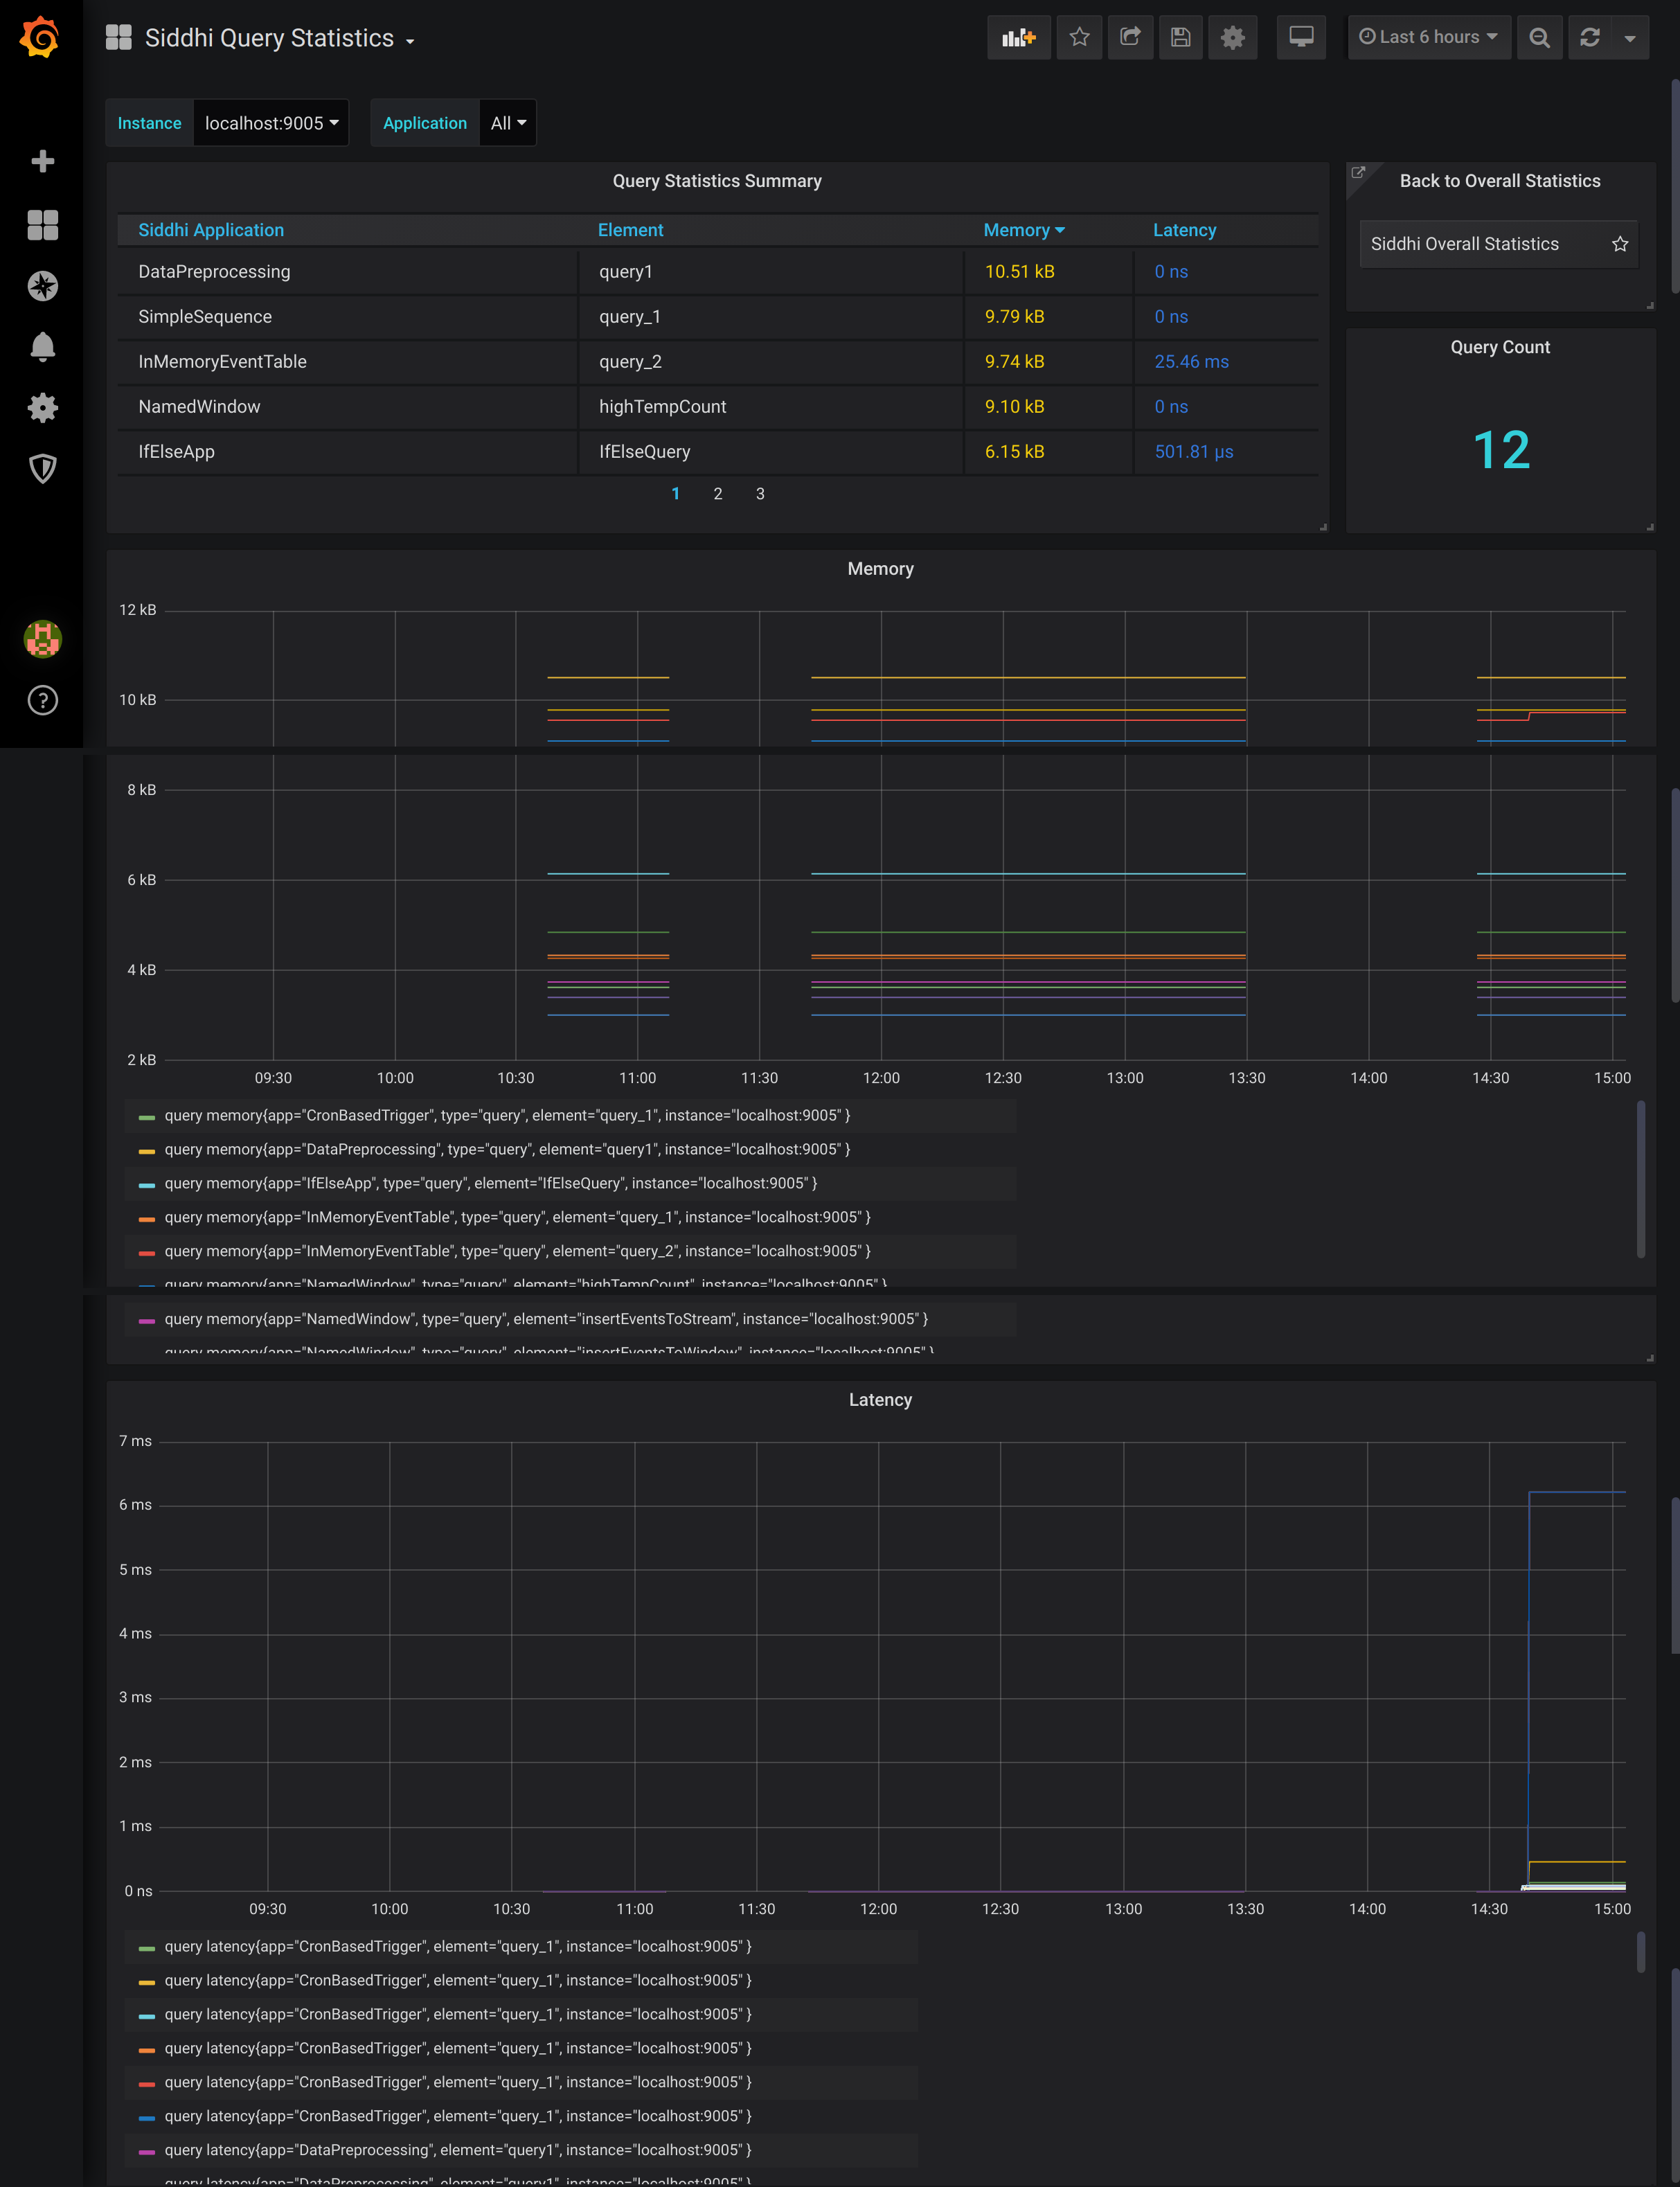1680x2187 pixels.
Task: Click the Share dashboard icon
Action: 1130,38
